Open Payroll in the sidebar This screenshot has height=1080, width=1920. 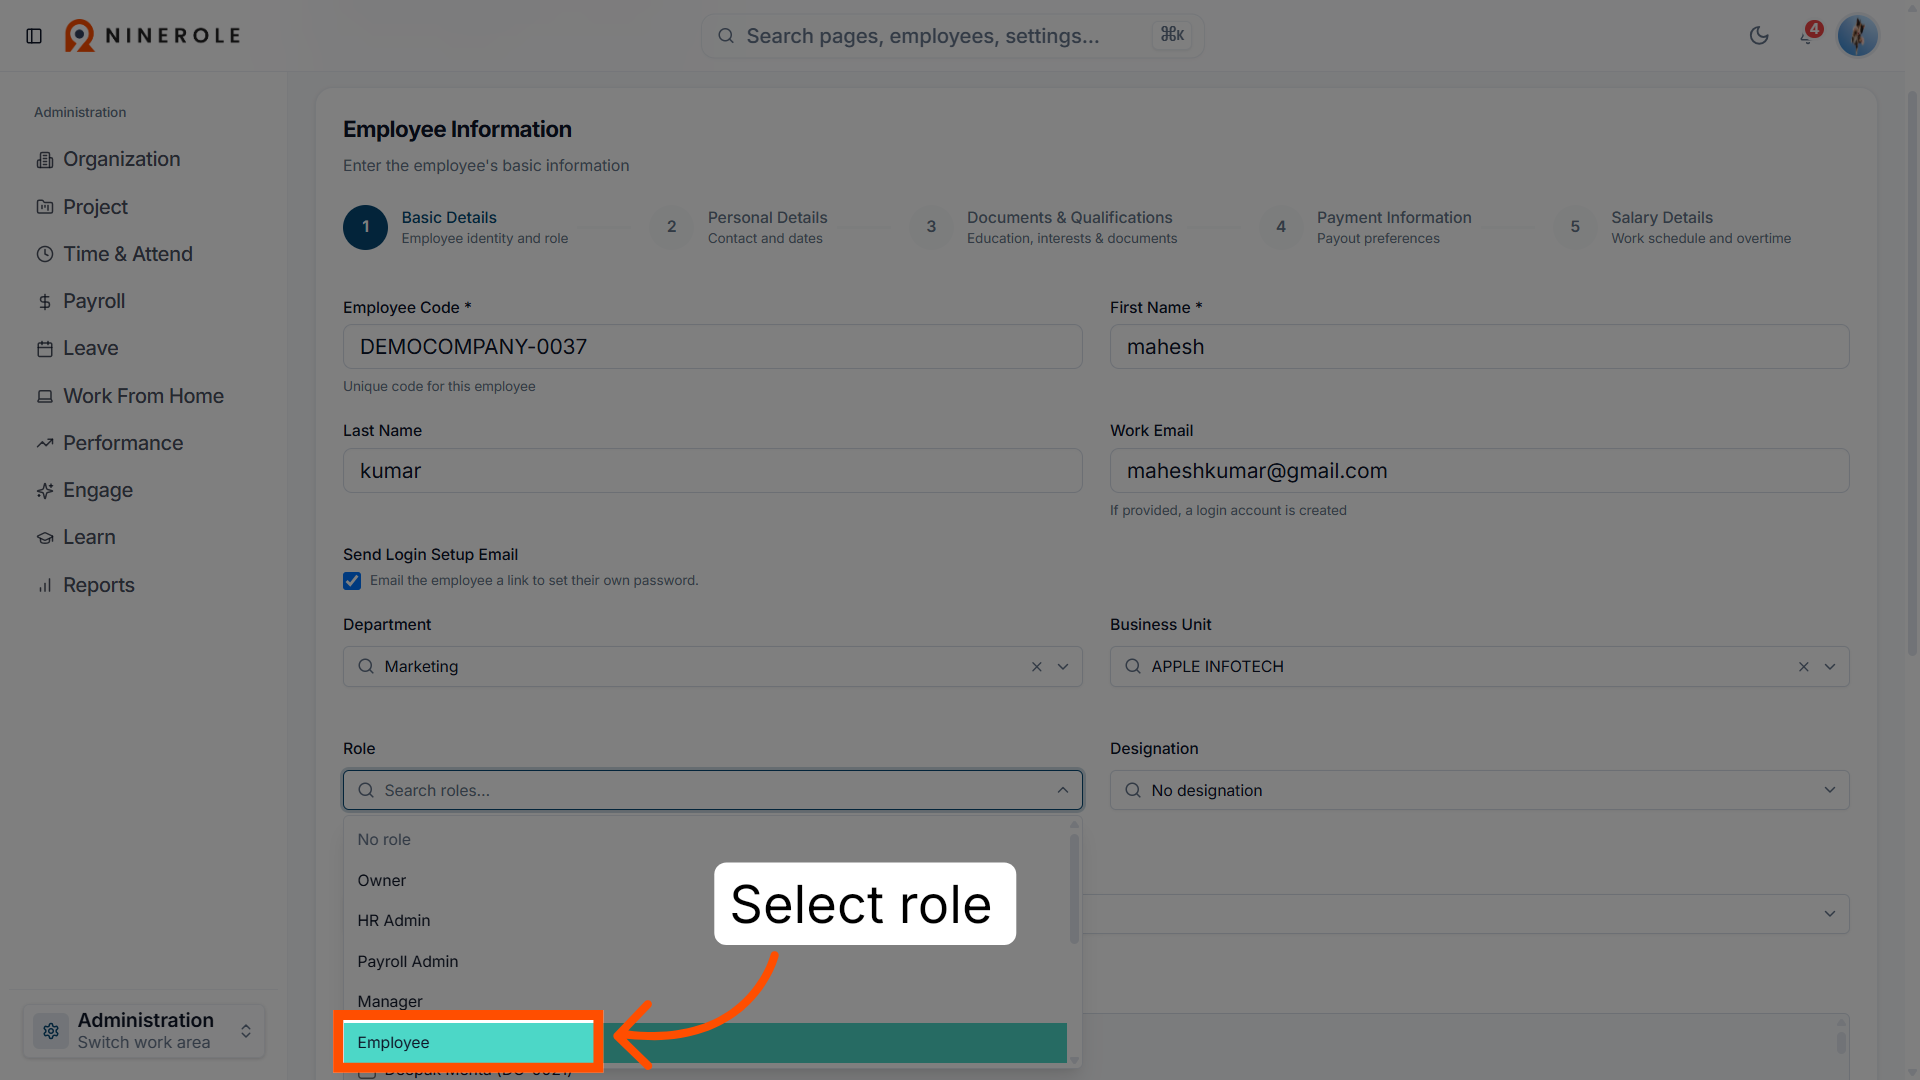point(94,301)
